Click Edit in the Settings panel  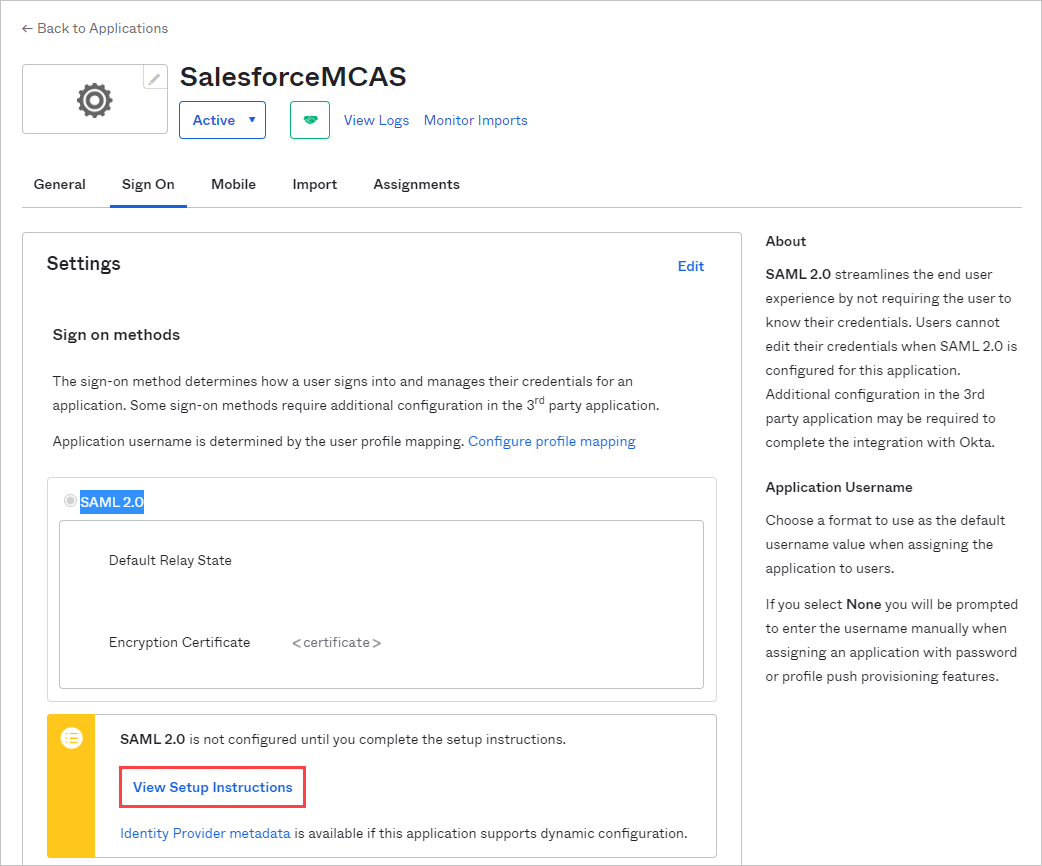coord(691,266)
